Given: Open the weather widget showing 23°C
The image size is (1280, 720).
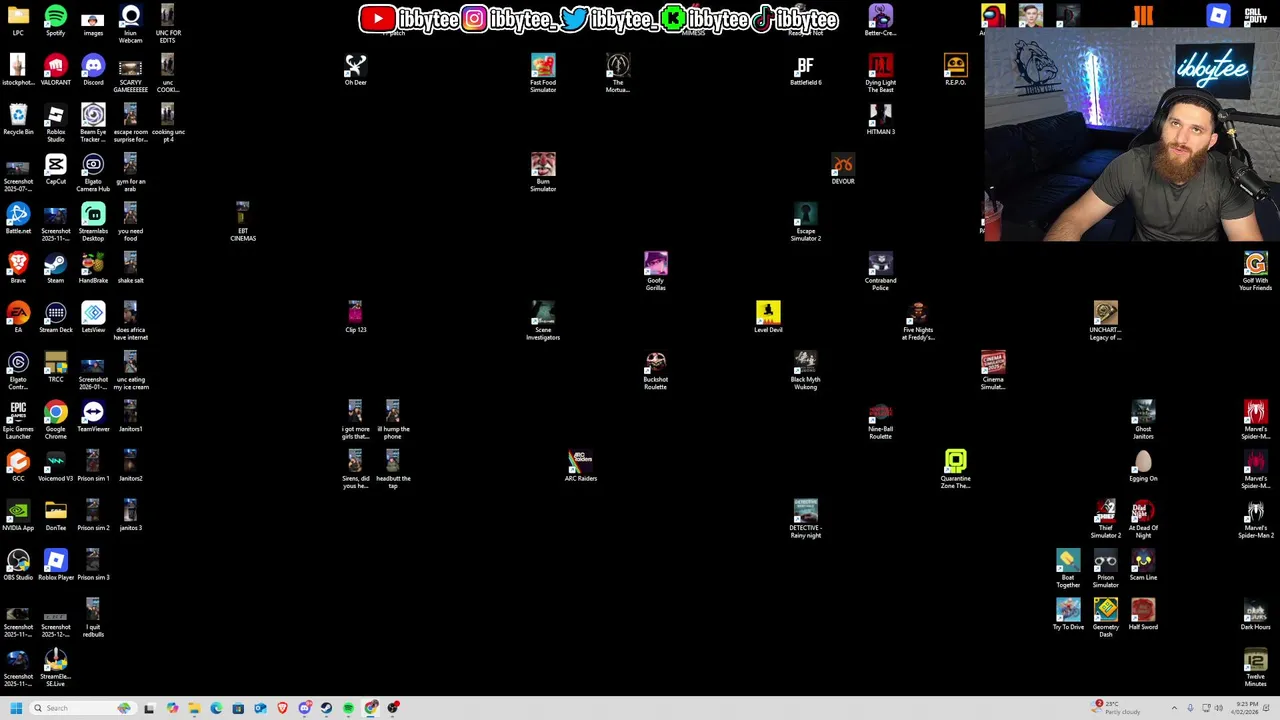Looking at the screenshot, I should click(x=1117, y=708).
